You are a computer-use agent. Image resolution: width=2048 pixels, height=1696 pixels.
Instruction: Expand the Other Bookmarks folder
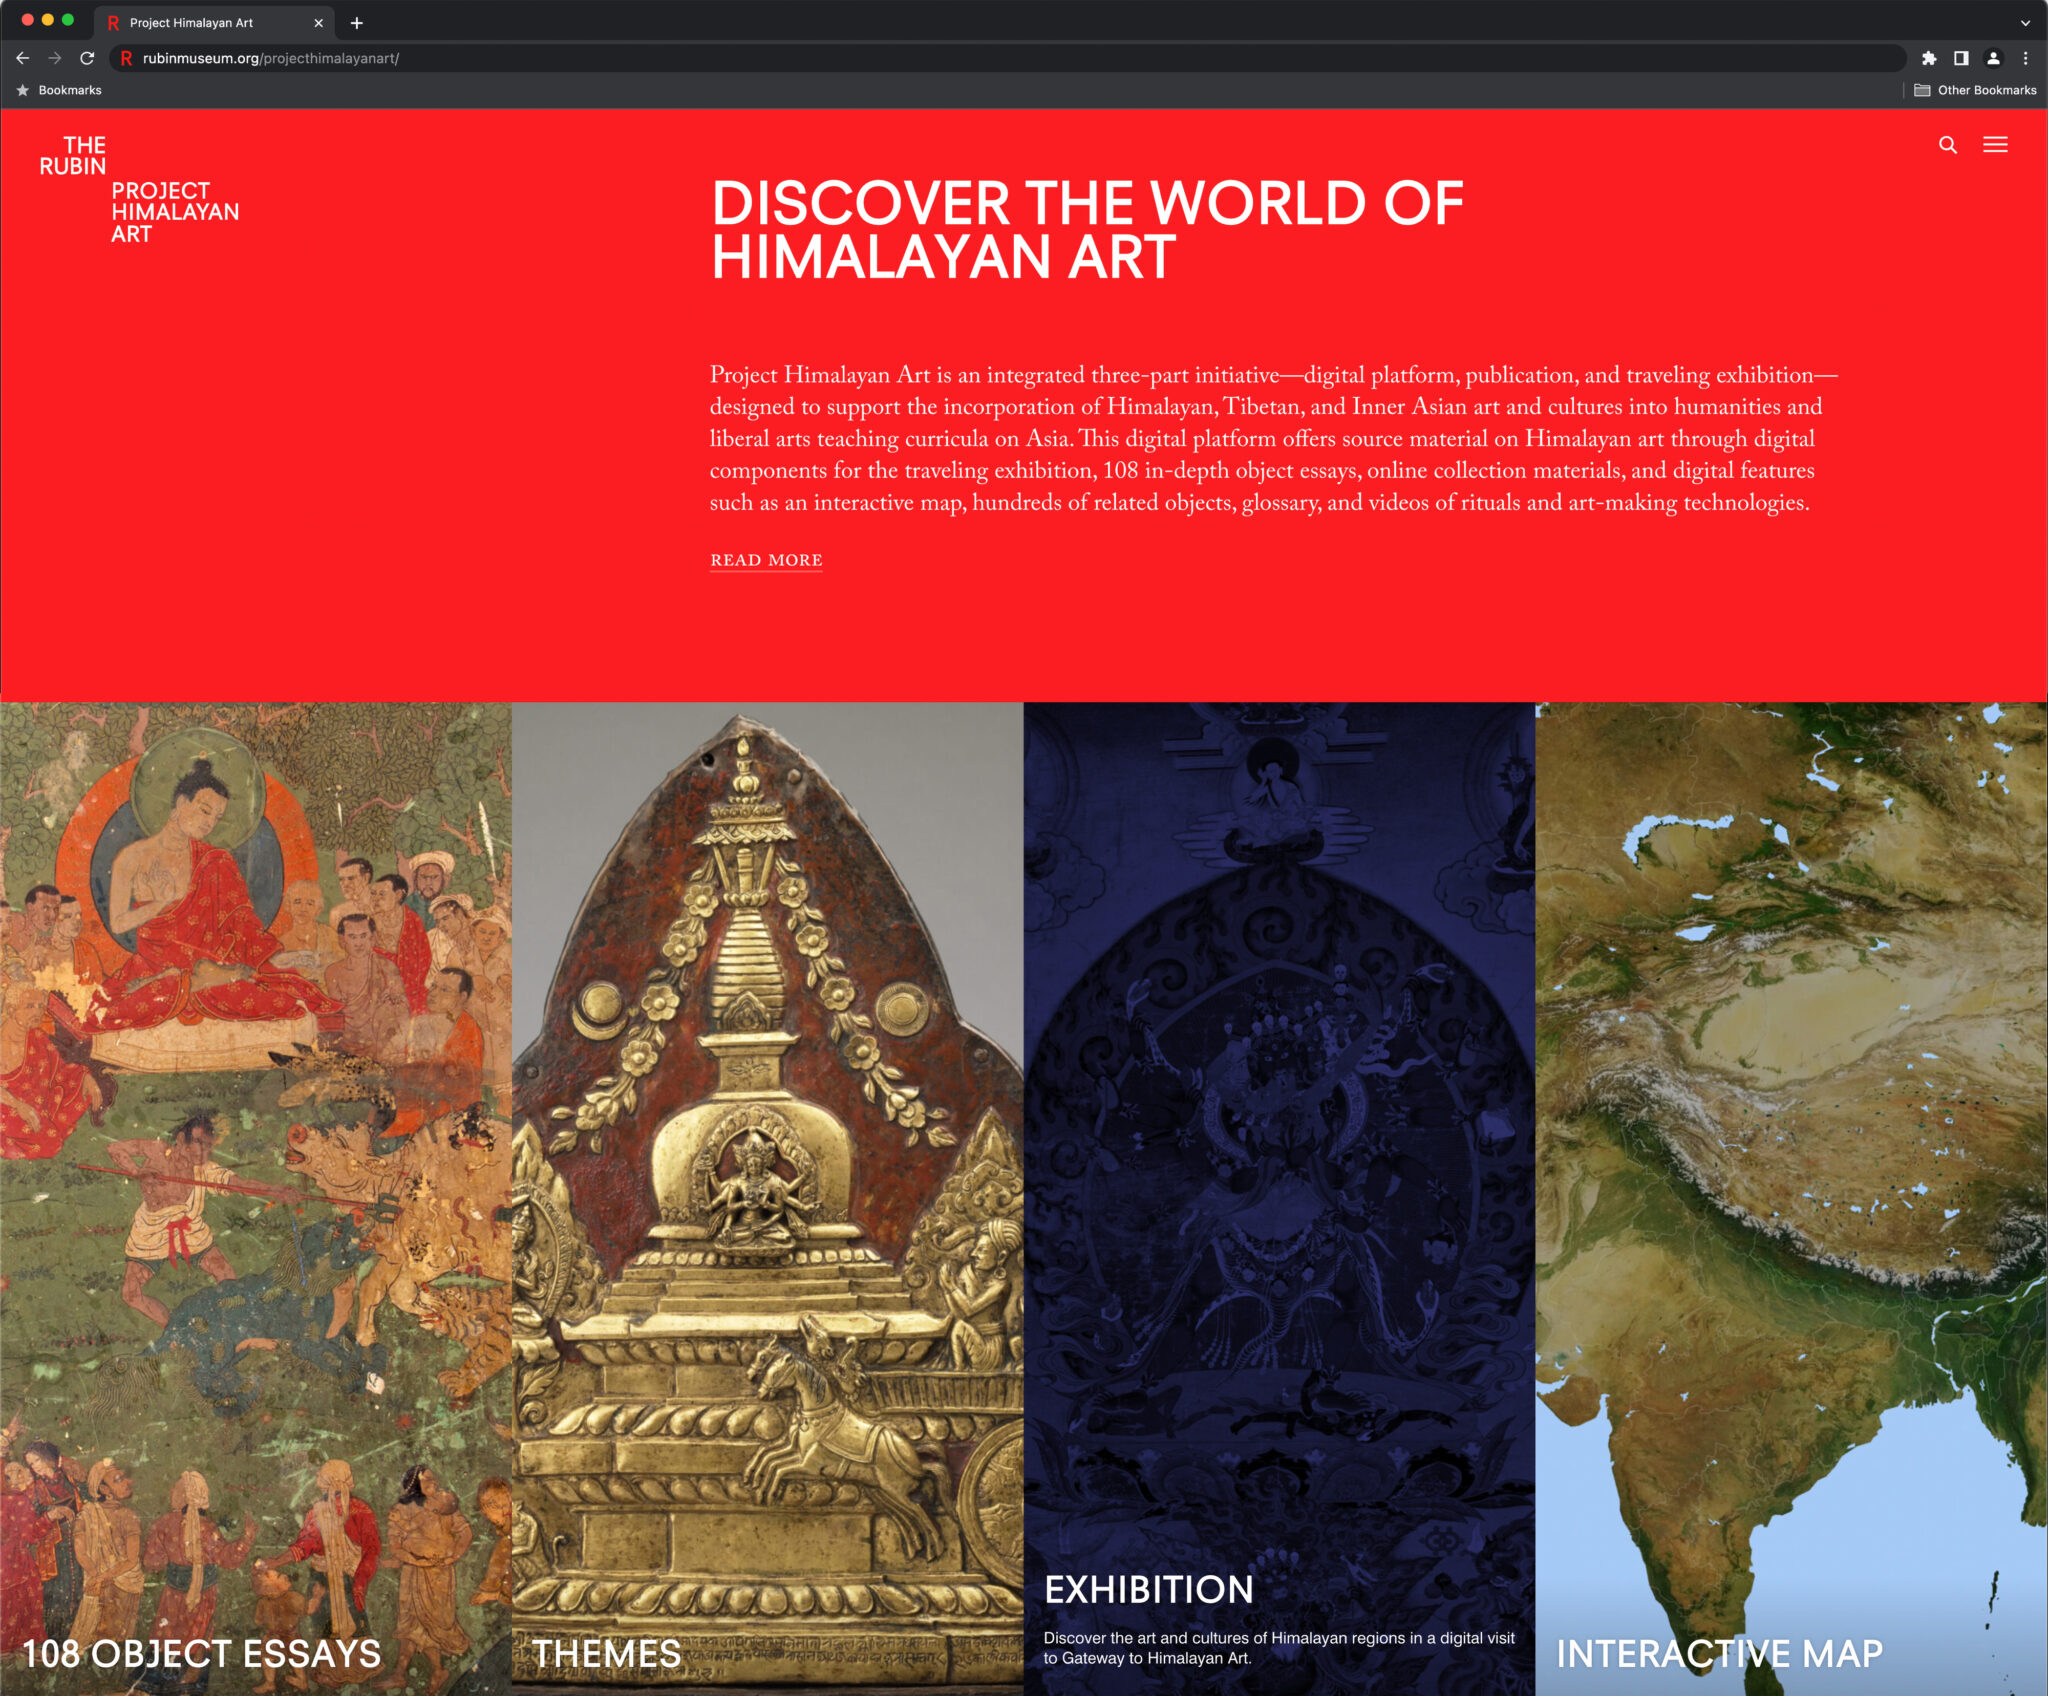pyautogui.click(x=1975, y=90)
